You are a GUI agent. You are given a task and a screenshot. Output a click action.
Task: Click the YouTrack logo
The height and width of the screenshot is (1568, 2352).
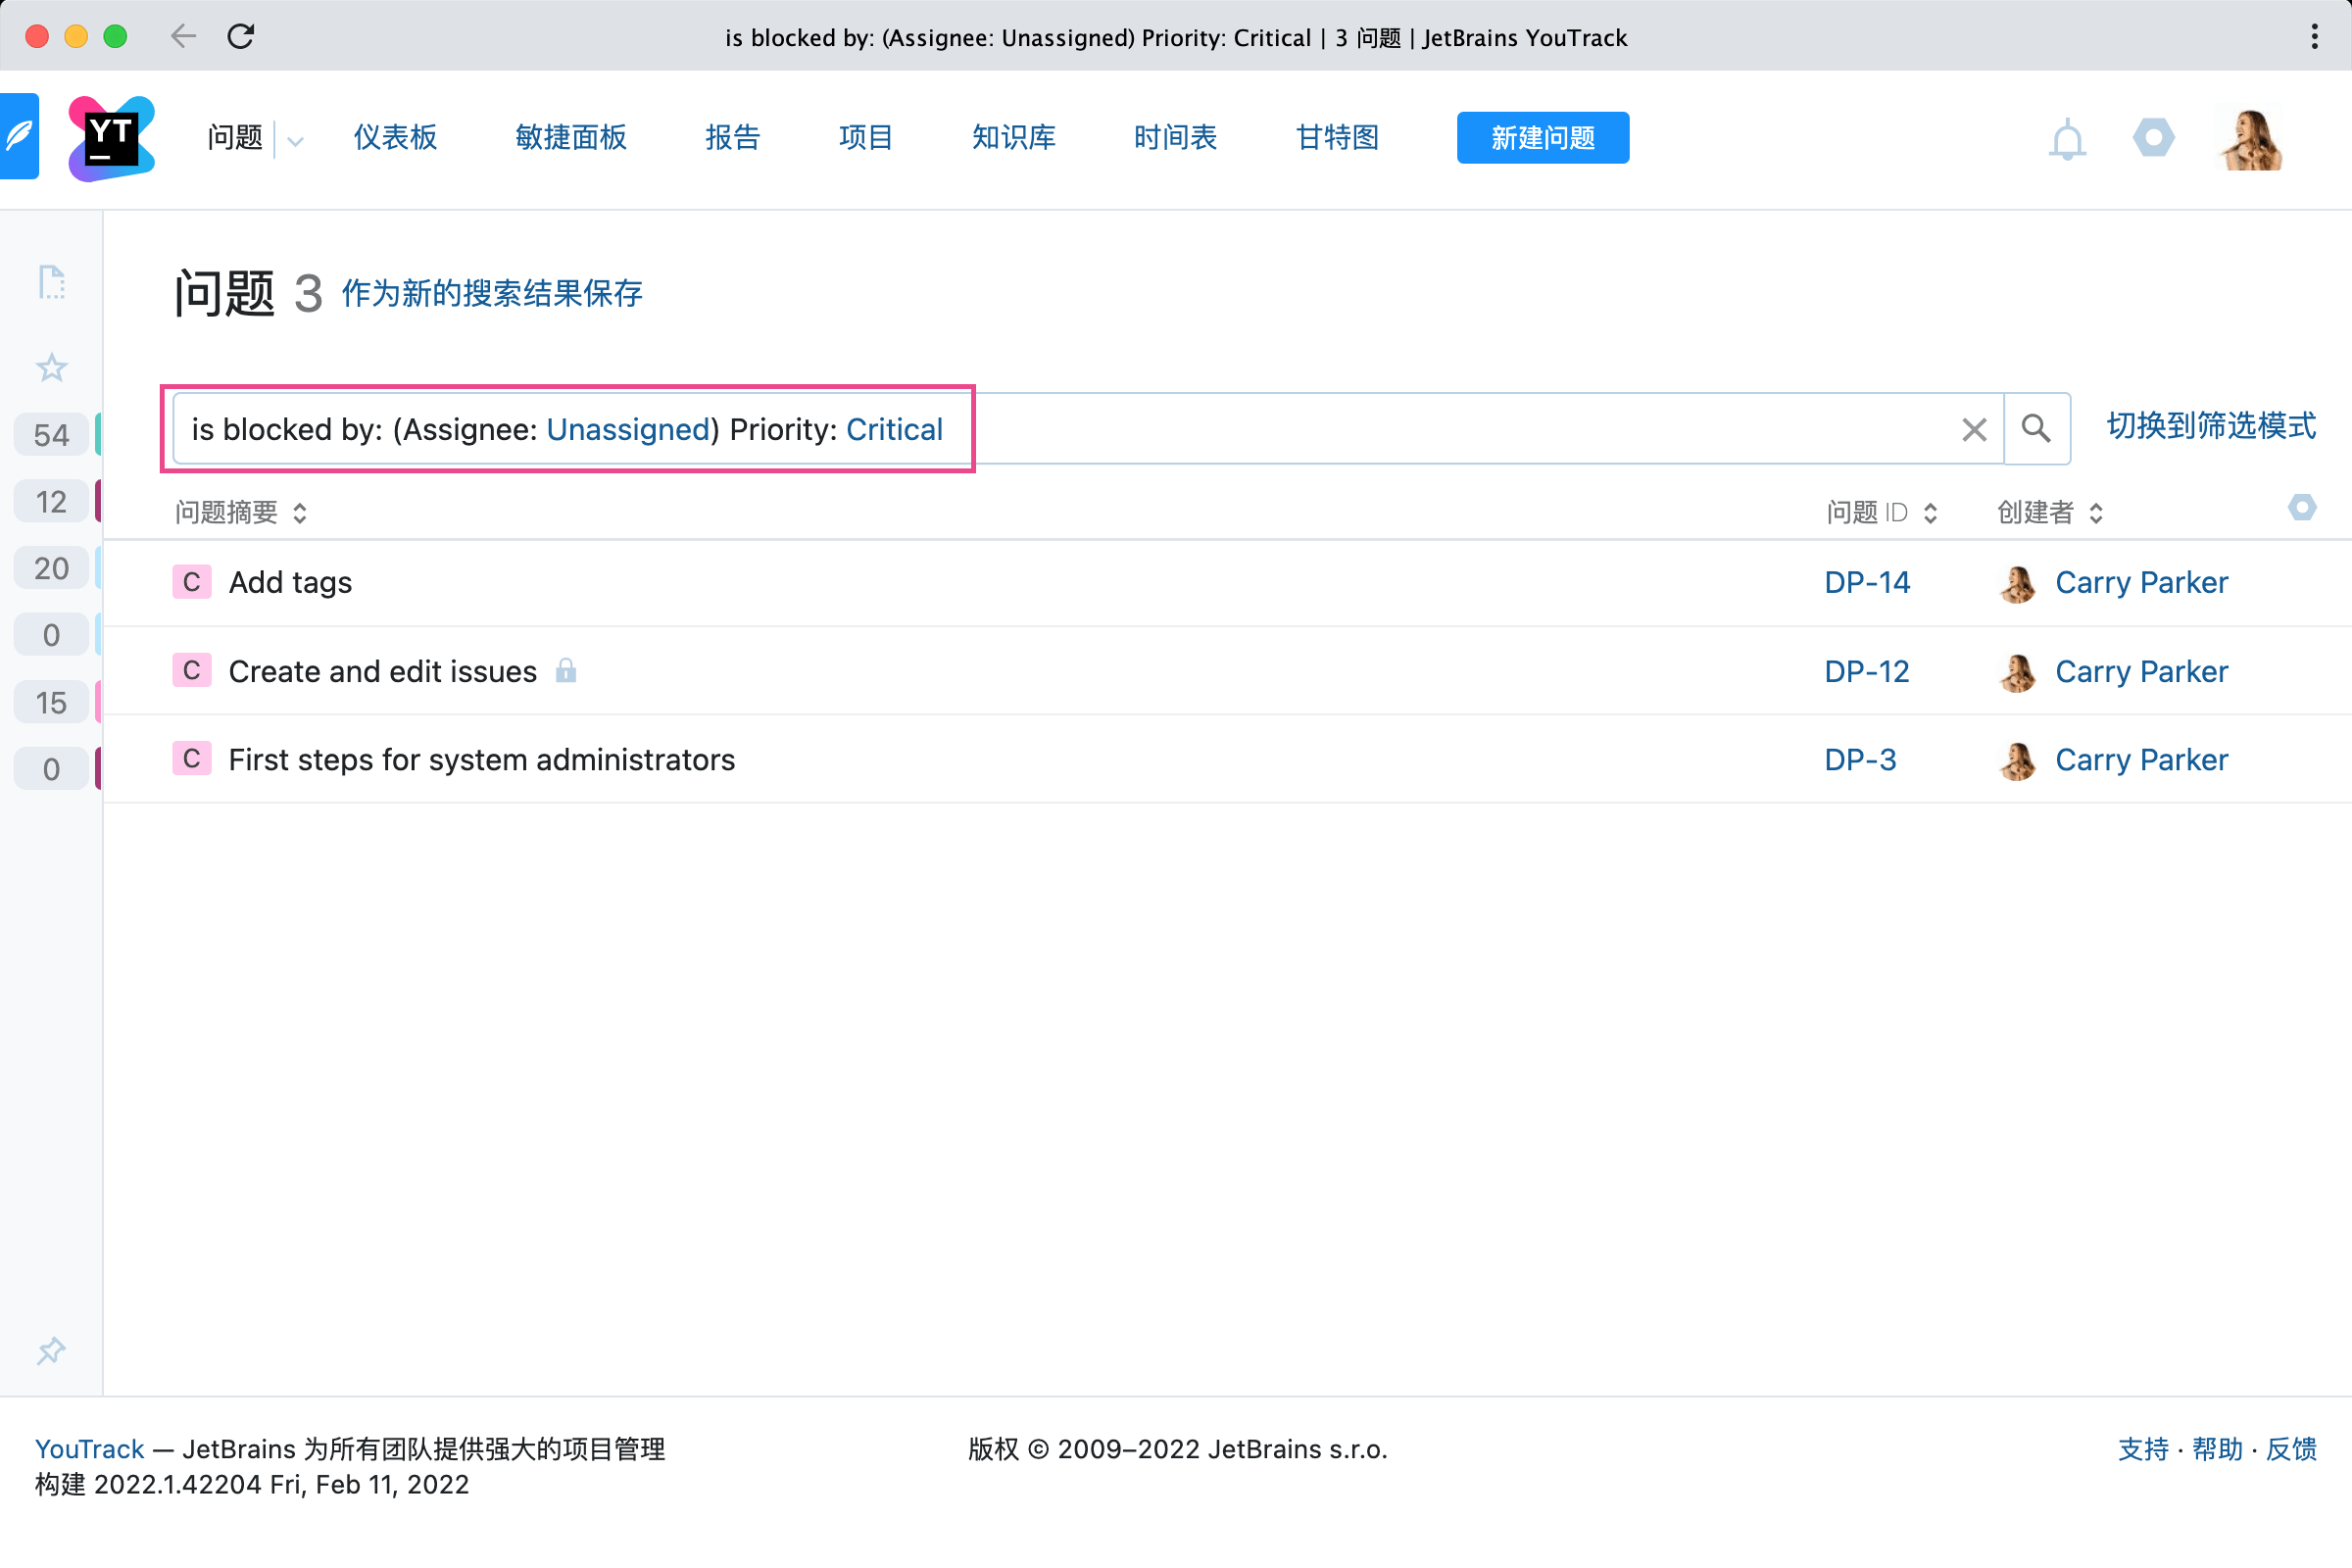point(111,138)
